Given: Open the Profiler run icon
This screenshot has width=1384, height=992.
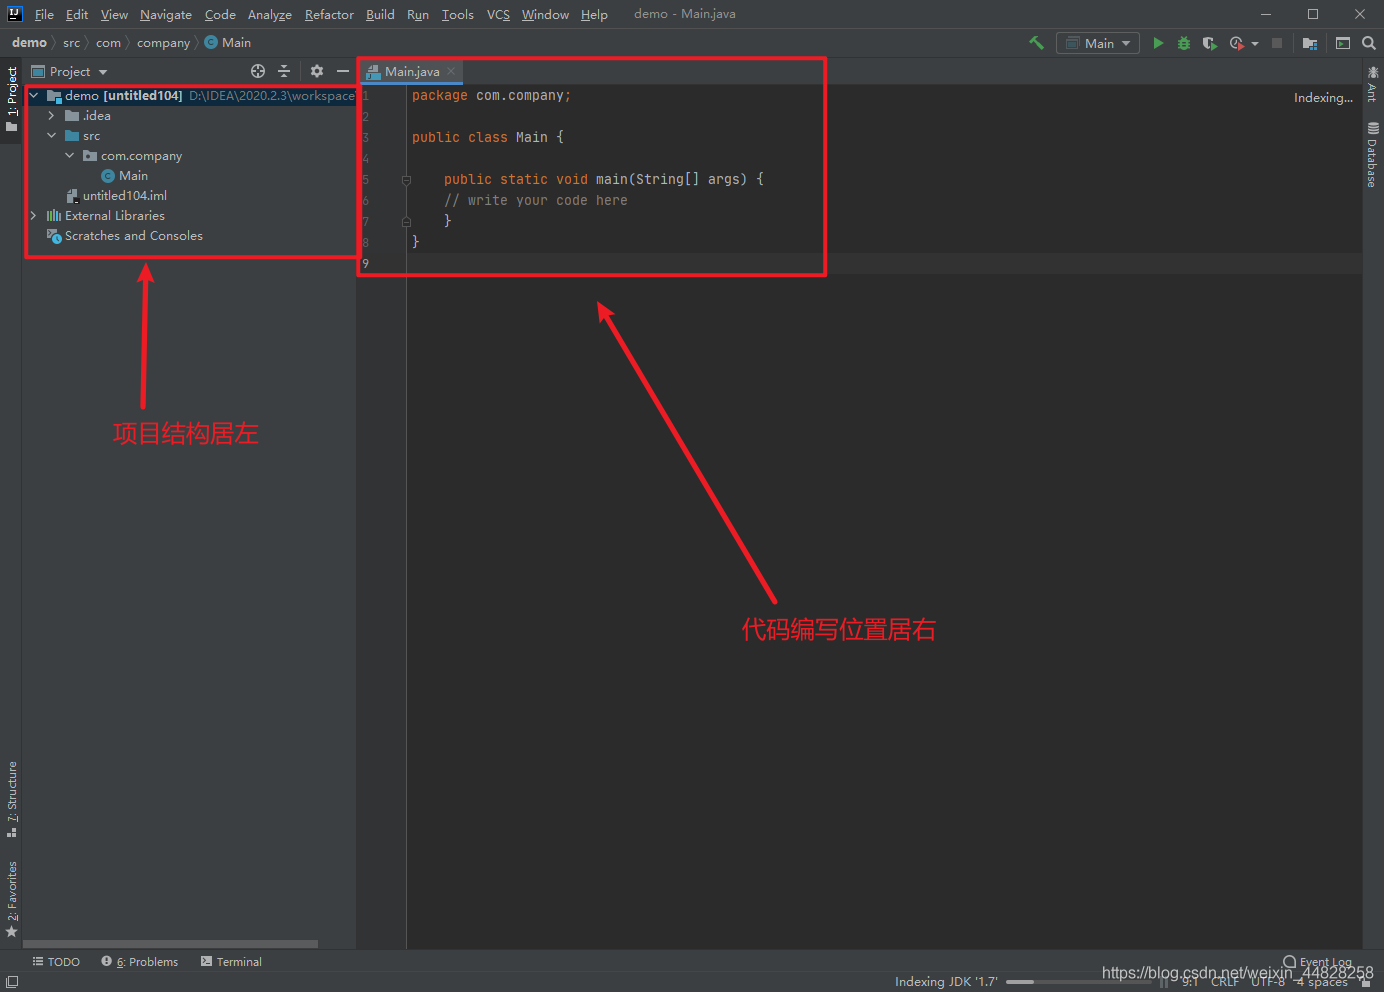Looking at the screenshot, I should click(1236, 43).
